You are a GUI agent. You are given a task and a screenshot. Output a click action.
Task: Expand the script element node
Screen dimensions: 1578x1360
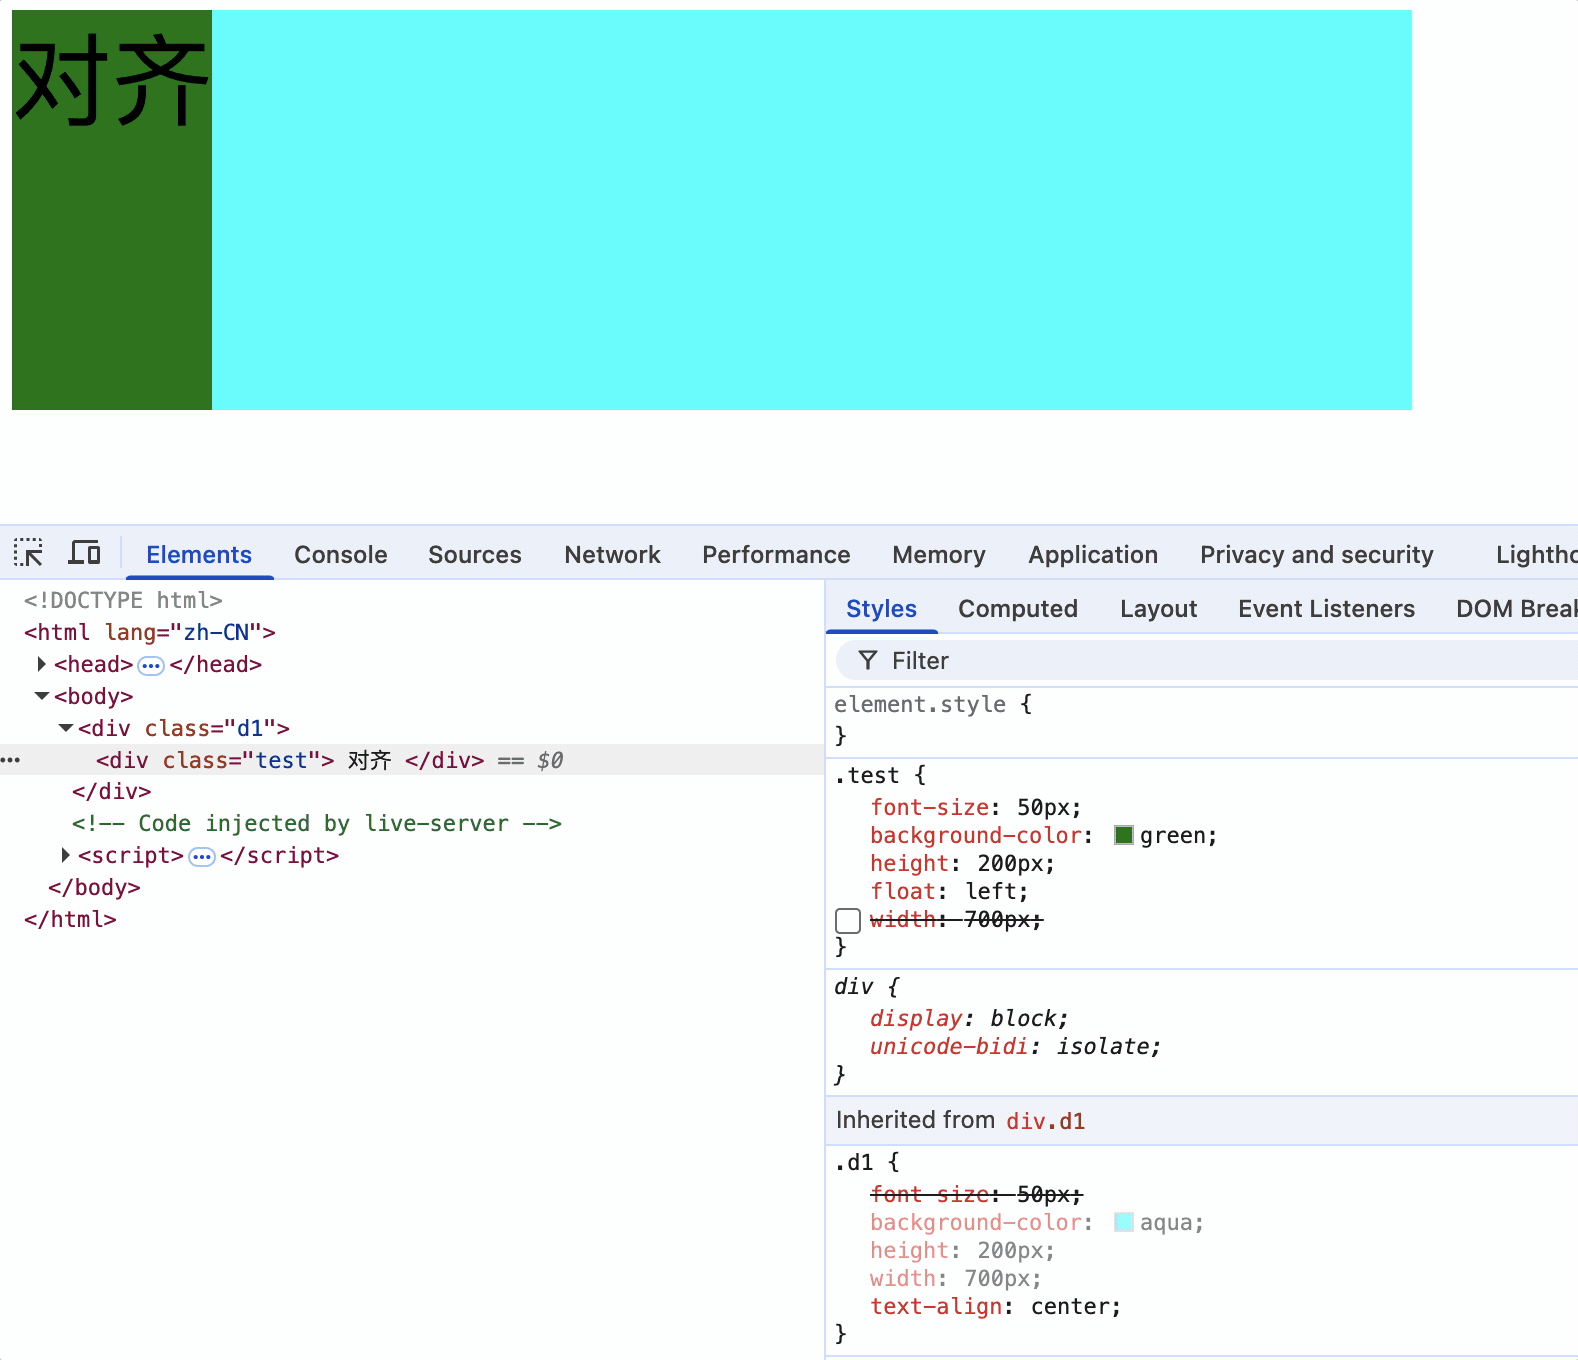(65, 855)
